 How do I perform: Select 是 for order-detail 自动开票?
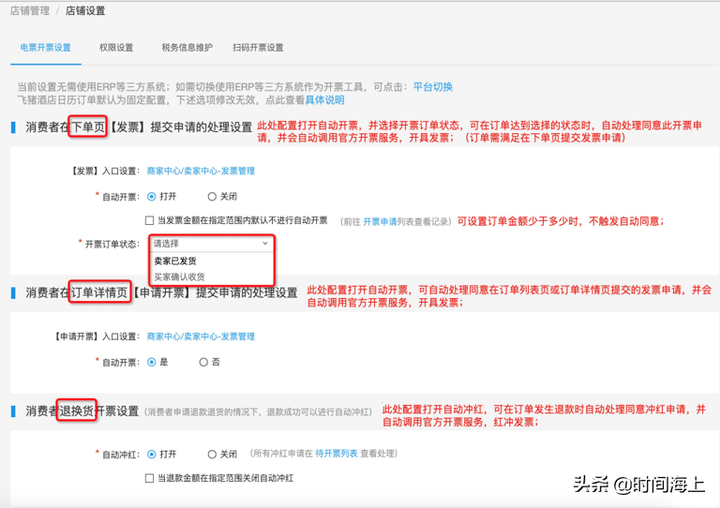[x=152, y=362]
